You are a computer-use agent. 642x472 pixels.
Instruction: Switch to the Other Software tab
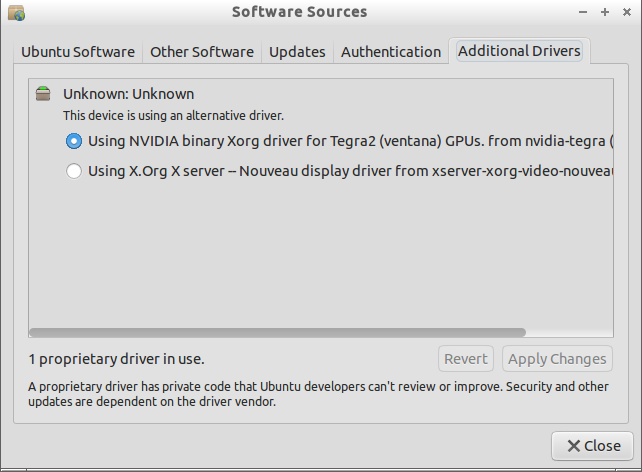point(202,52)
